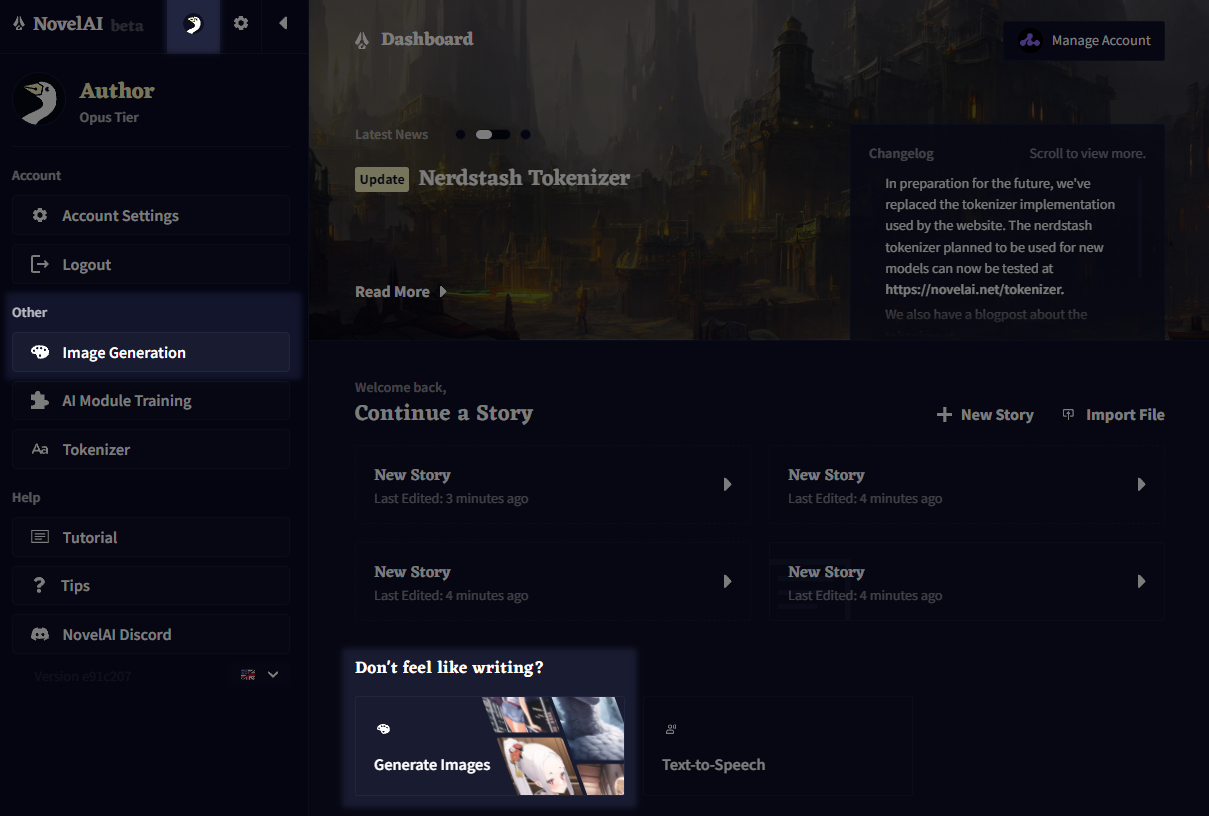
Task: Create a New Story
Action: click(x=985, y=414)
